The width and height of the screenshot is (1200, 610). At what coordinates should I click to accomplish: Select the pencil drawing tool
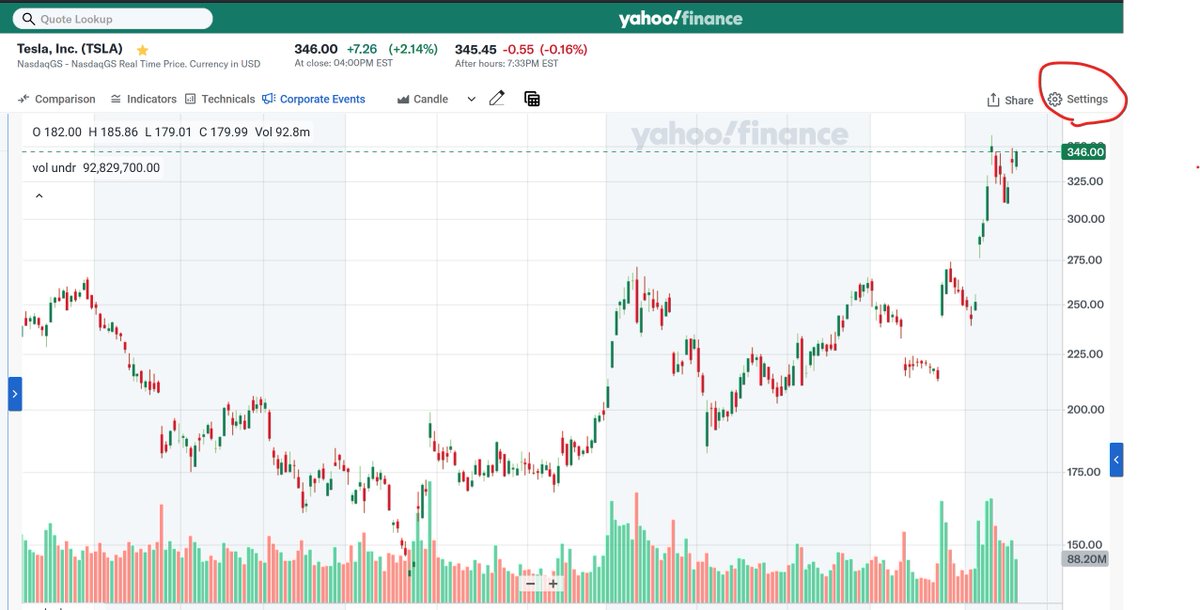[x=497, y=98]
